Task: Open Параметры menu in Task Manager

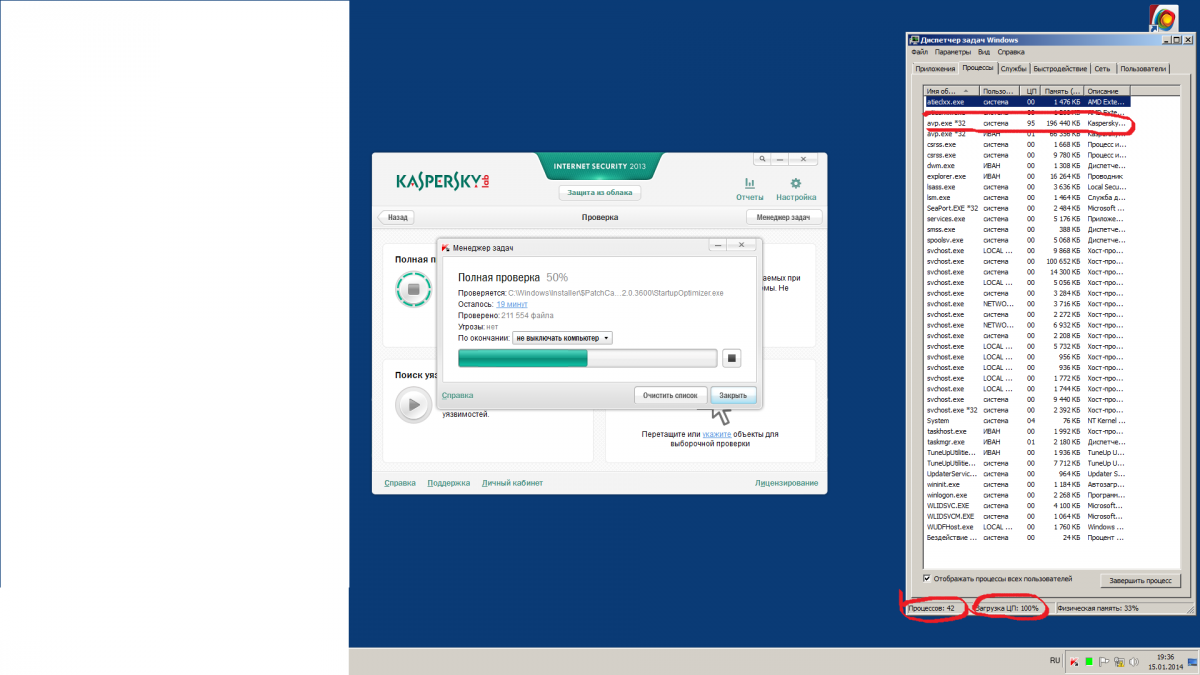Action: click(953, 51)
